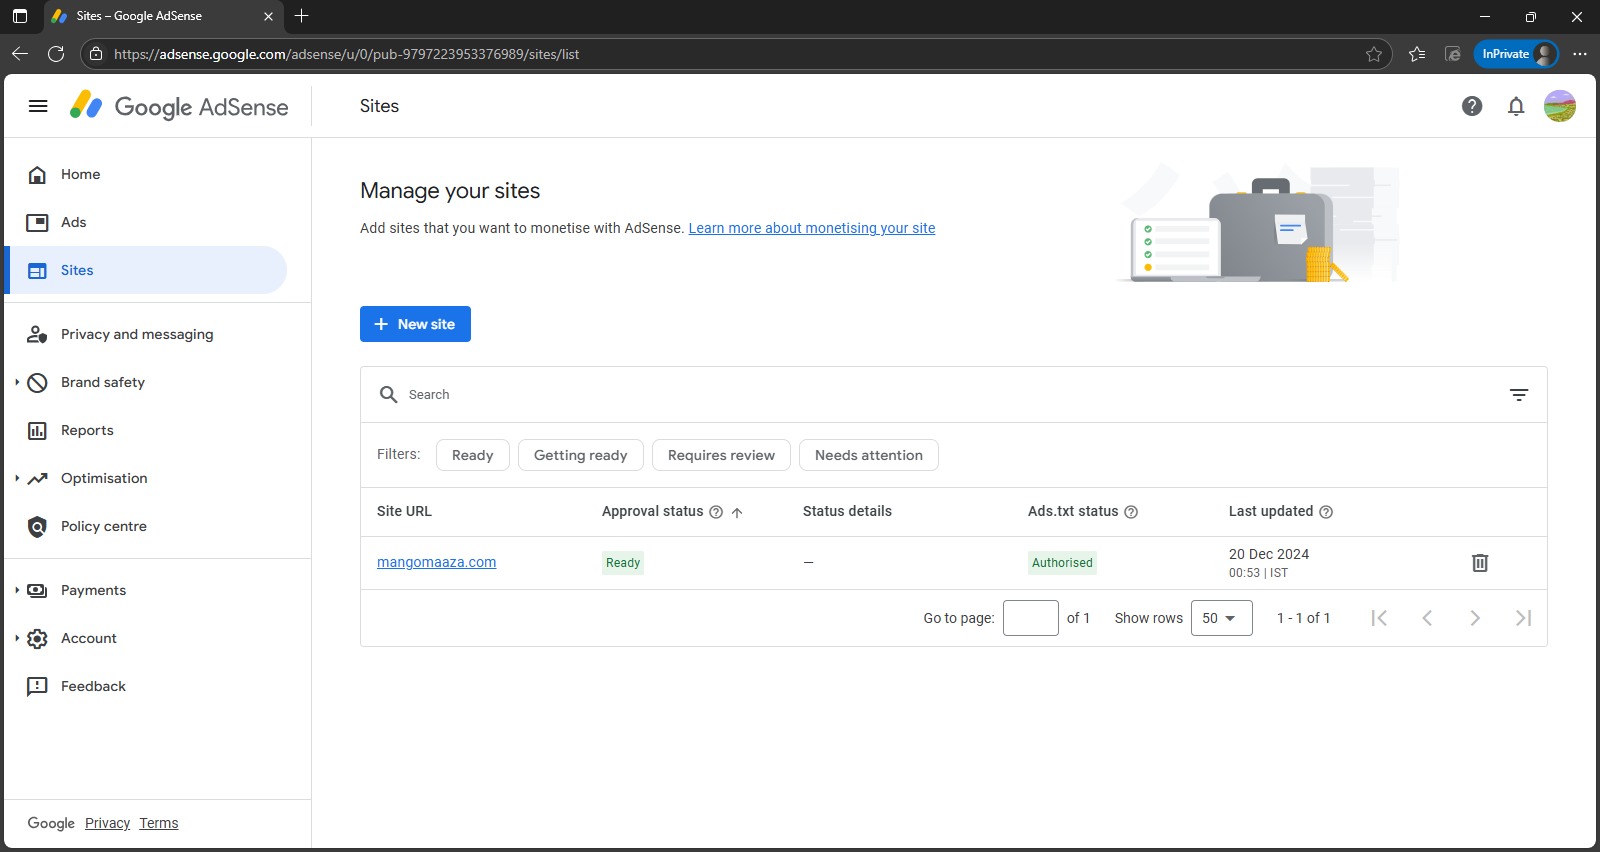Show Ads.txt status help tooltip
1600x852 pixels.
[x=1131, y=512]
